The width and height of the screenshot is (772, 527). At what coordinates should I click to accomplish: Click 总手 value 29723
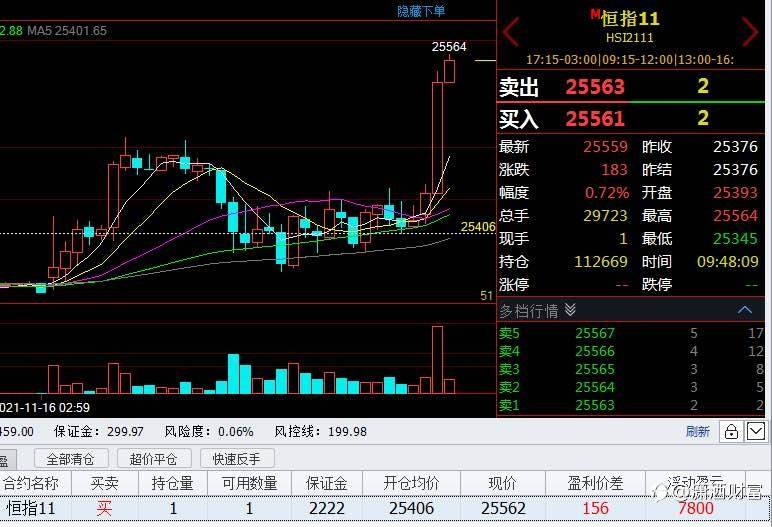click(606, 216)
